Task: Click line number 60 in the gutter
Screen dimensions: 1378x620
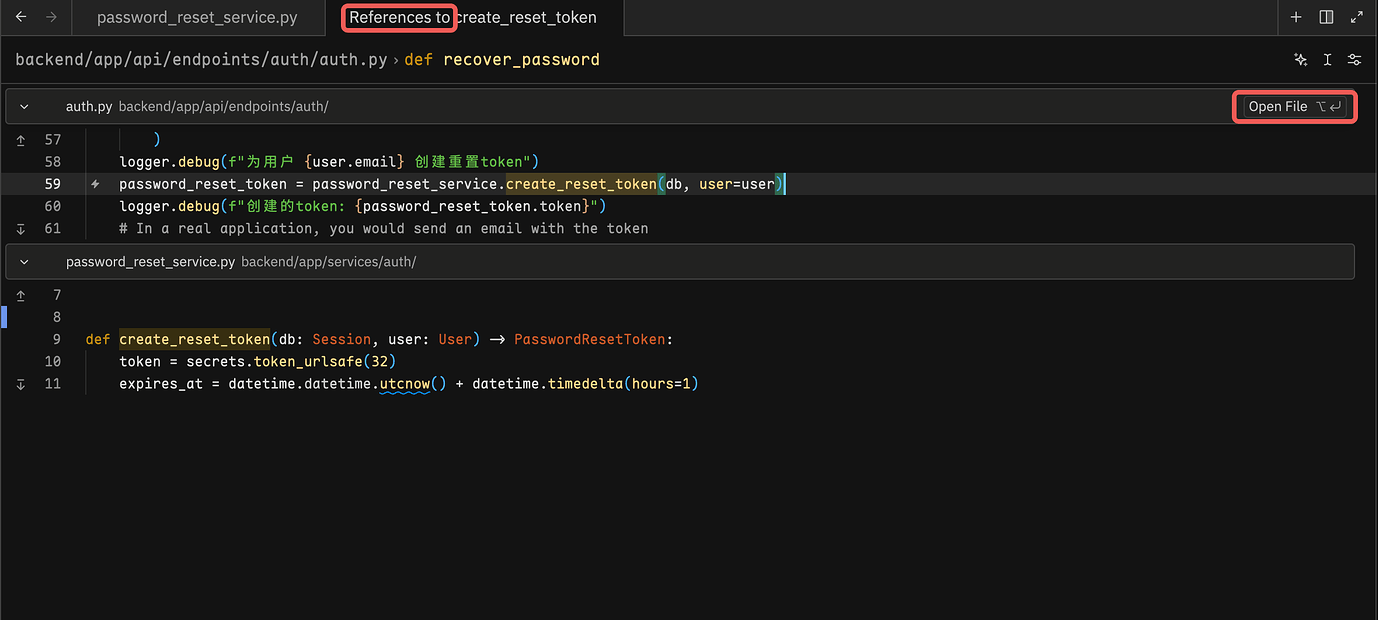Action: (x=53, y=206)
